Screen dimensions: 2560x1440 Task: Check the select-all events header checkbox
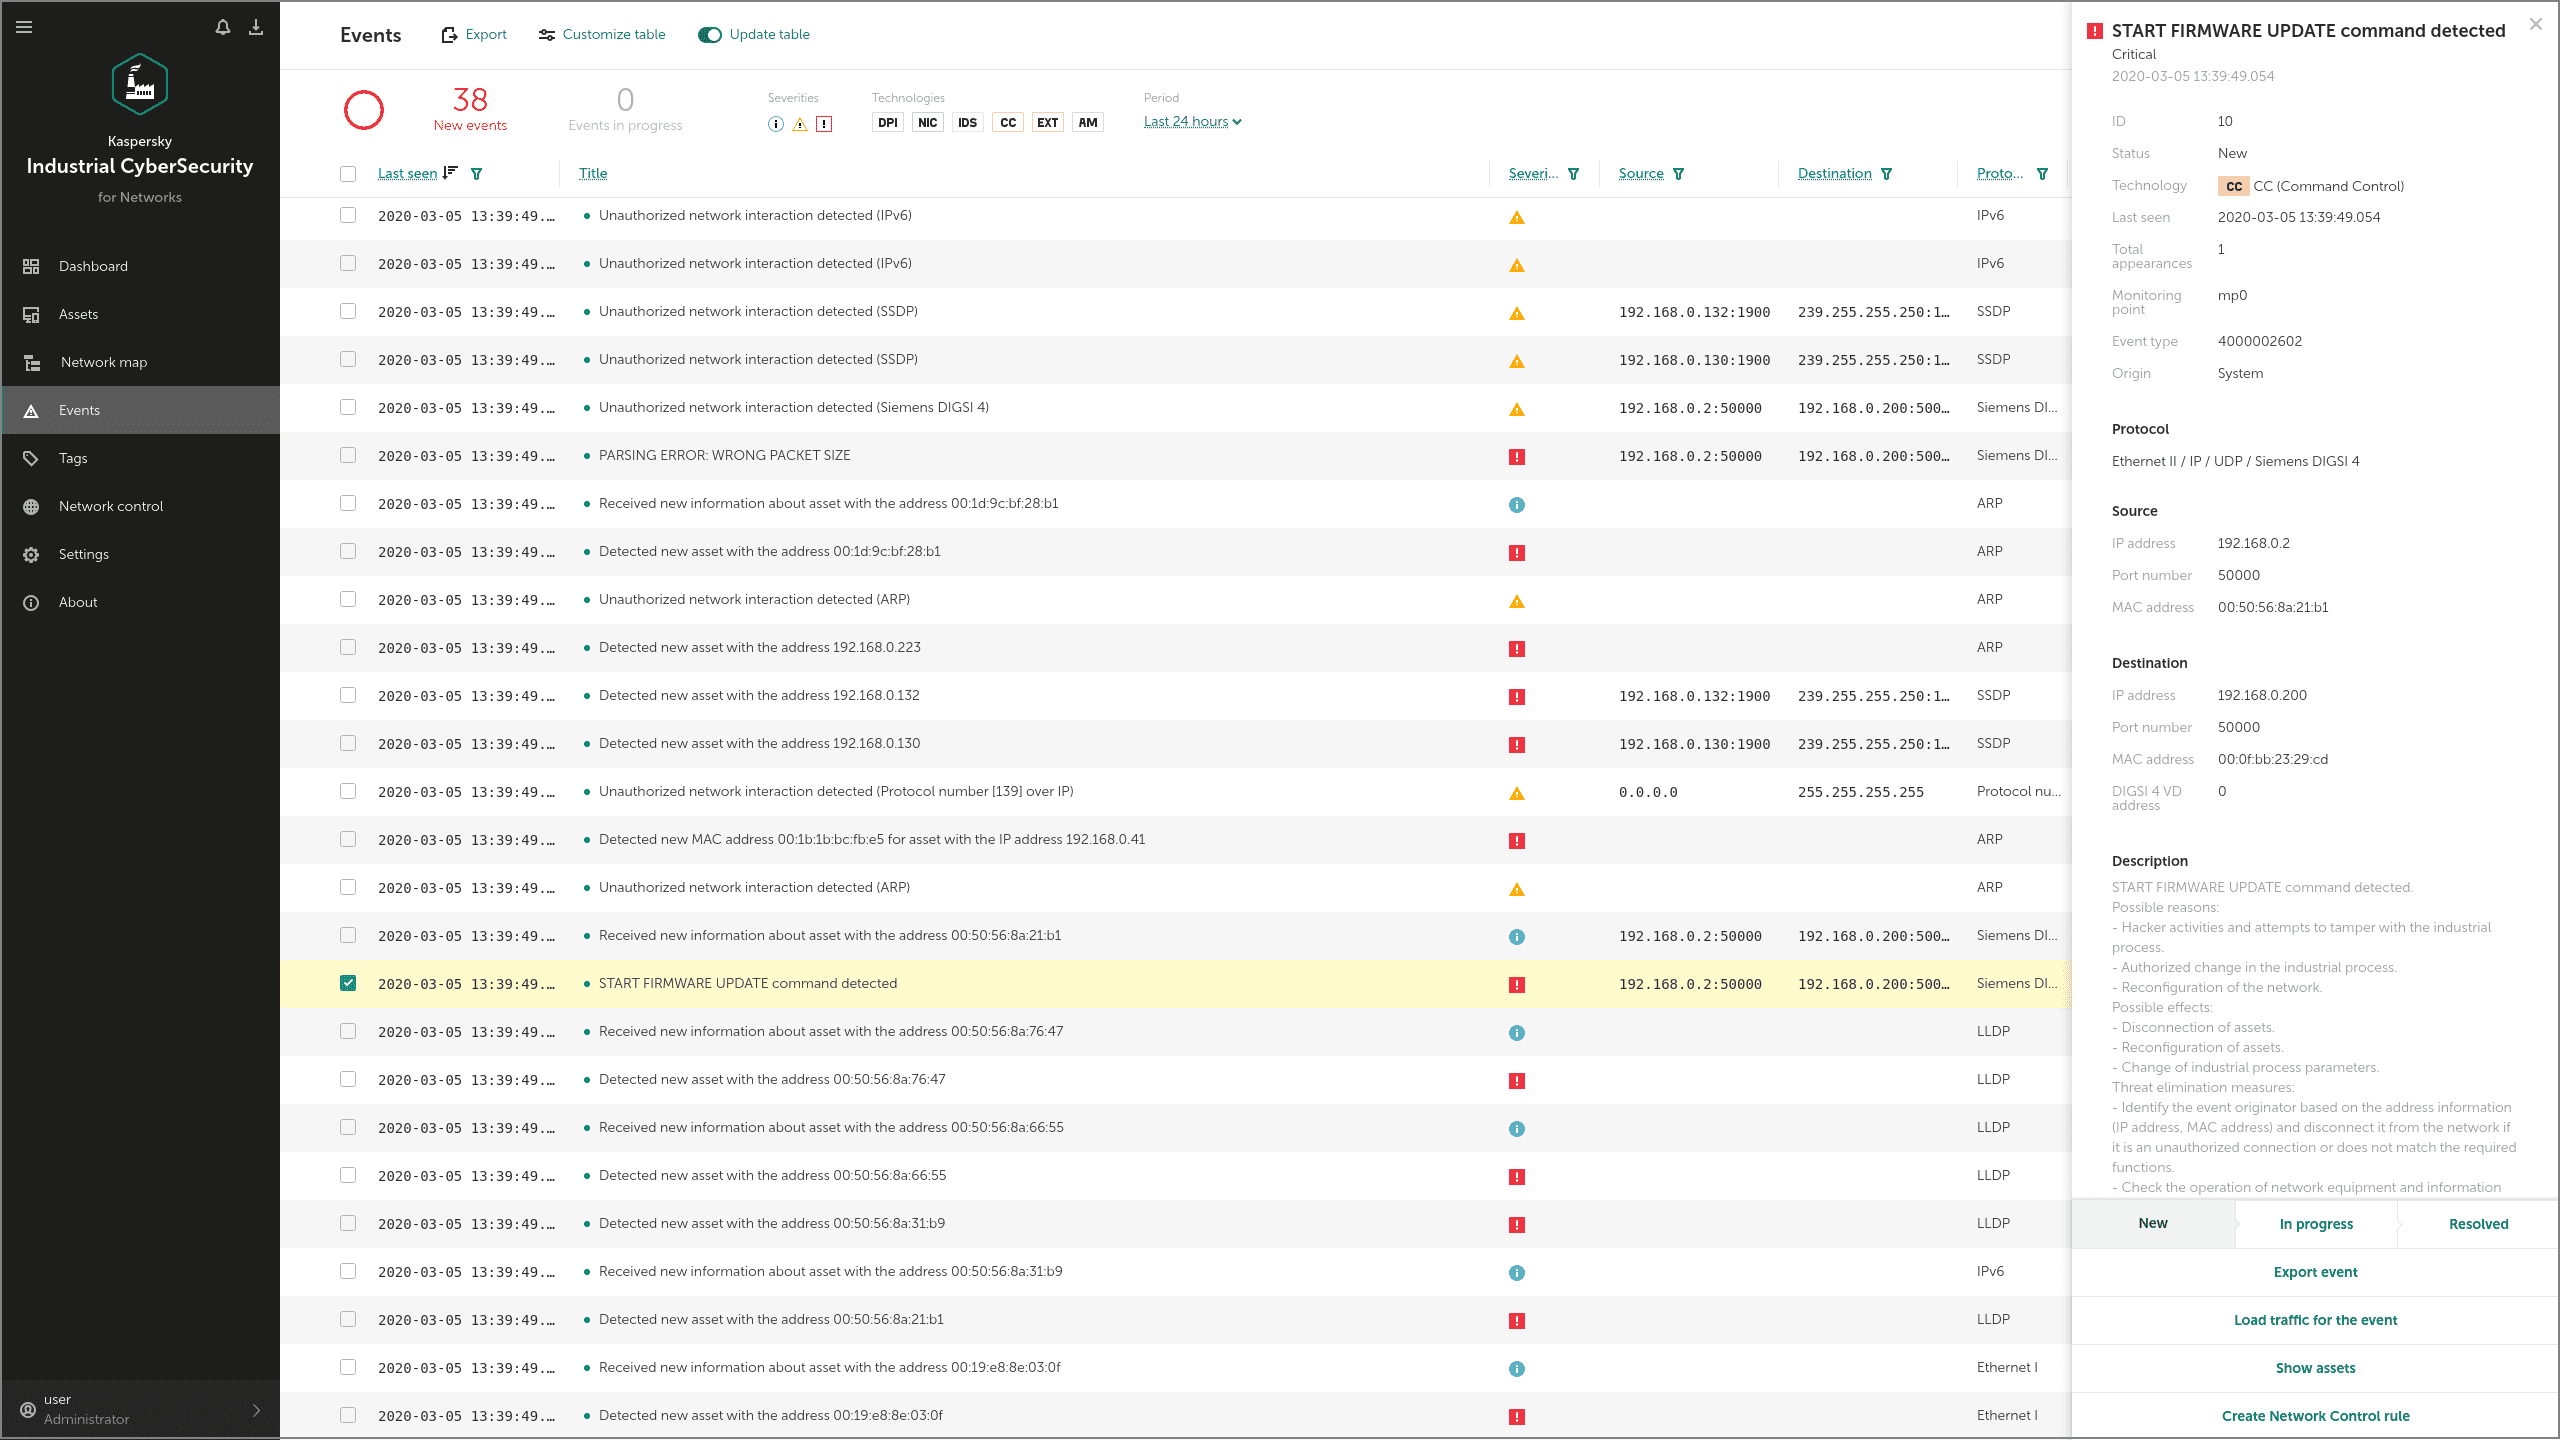348,174
